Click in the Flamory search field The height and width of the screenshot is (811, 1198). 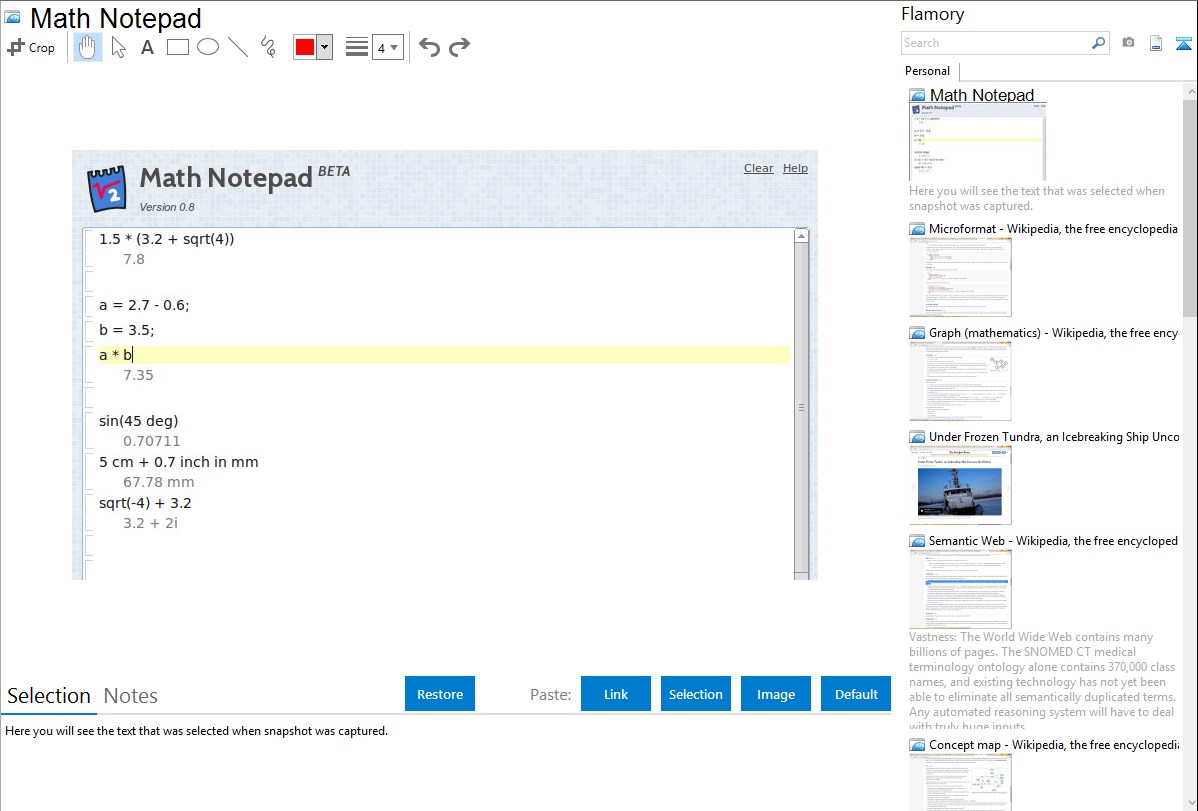[995, 43]
